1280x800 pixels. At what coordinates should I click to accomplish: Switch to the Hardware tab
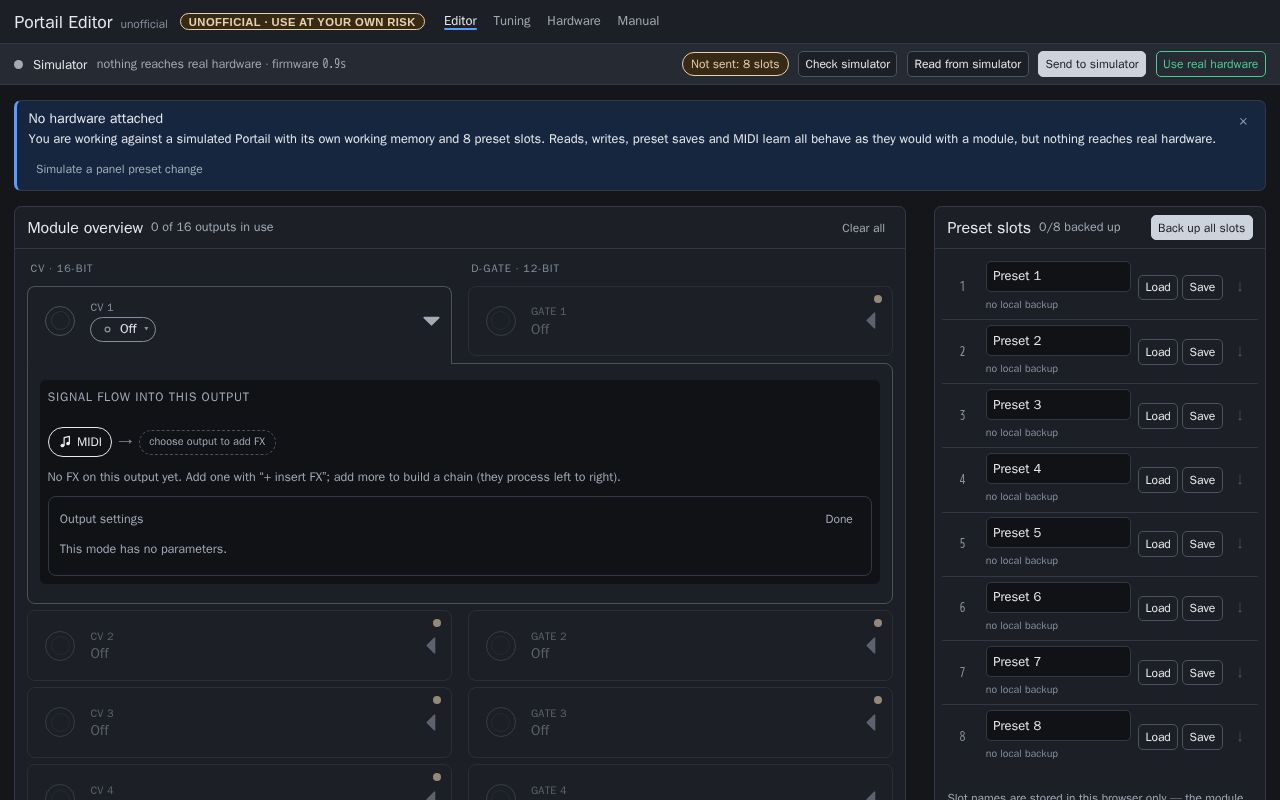coord(574,21)
